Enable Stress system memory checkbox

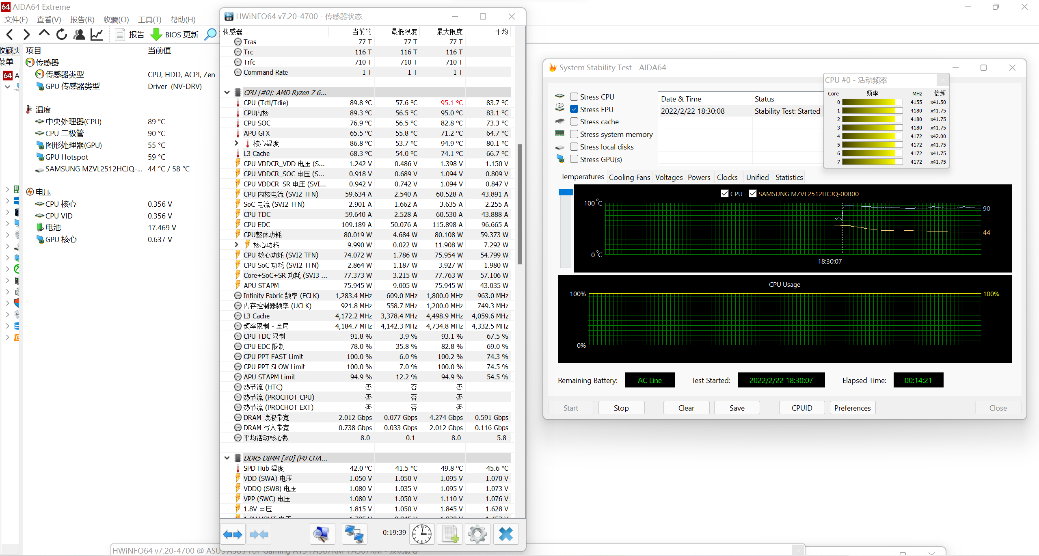coord(574,135)
